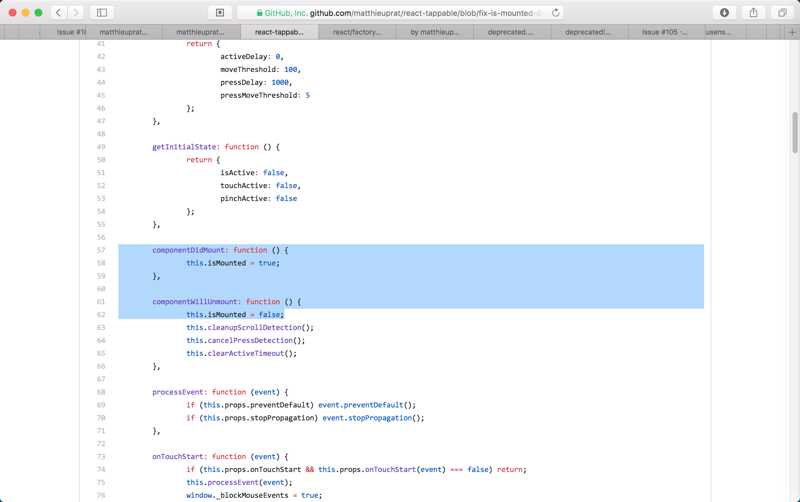Click 'processEvent' function name
This screenshot has height=502, width=800.
pos(178,392)
